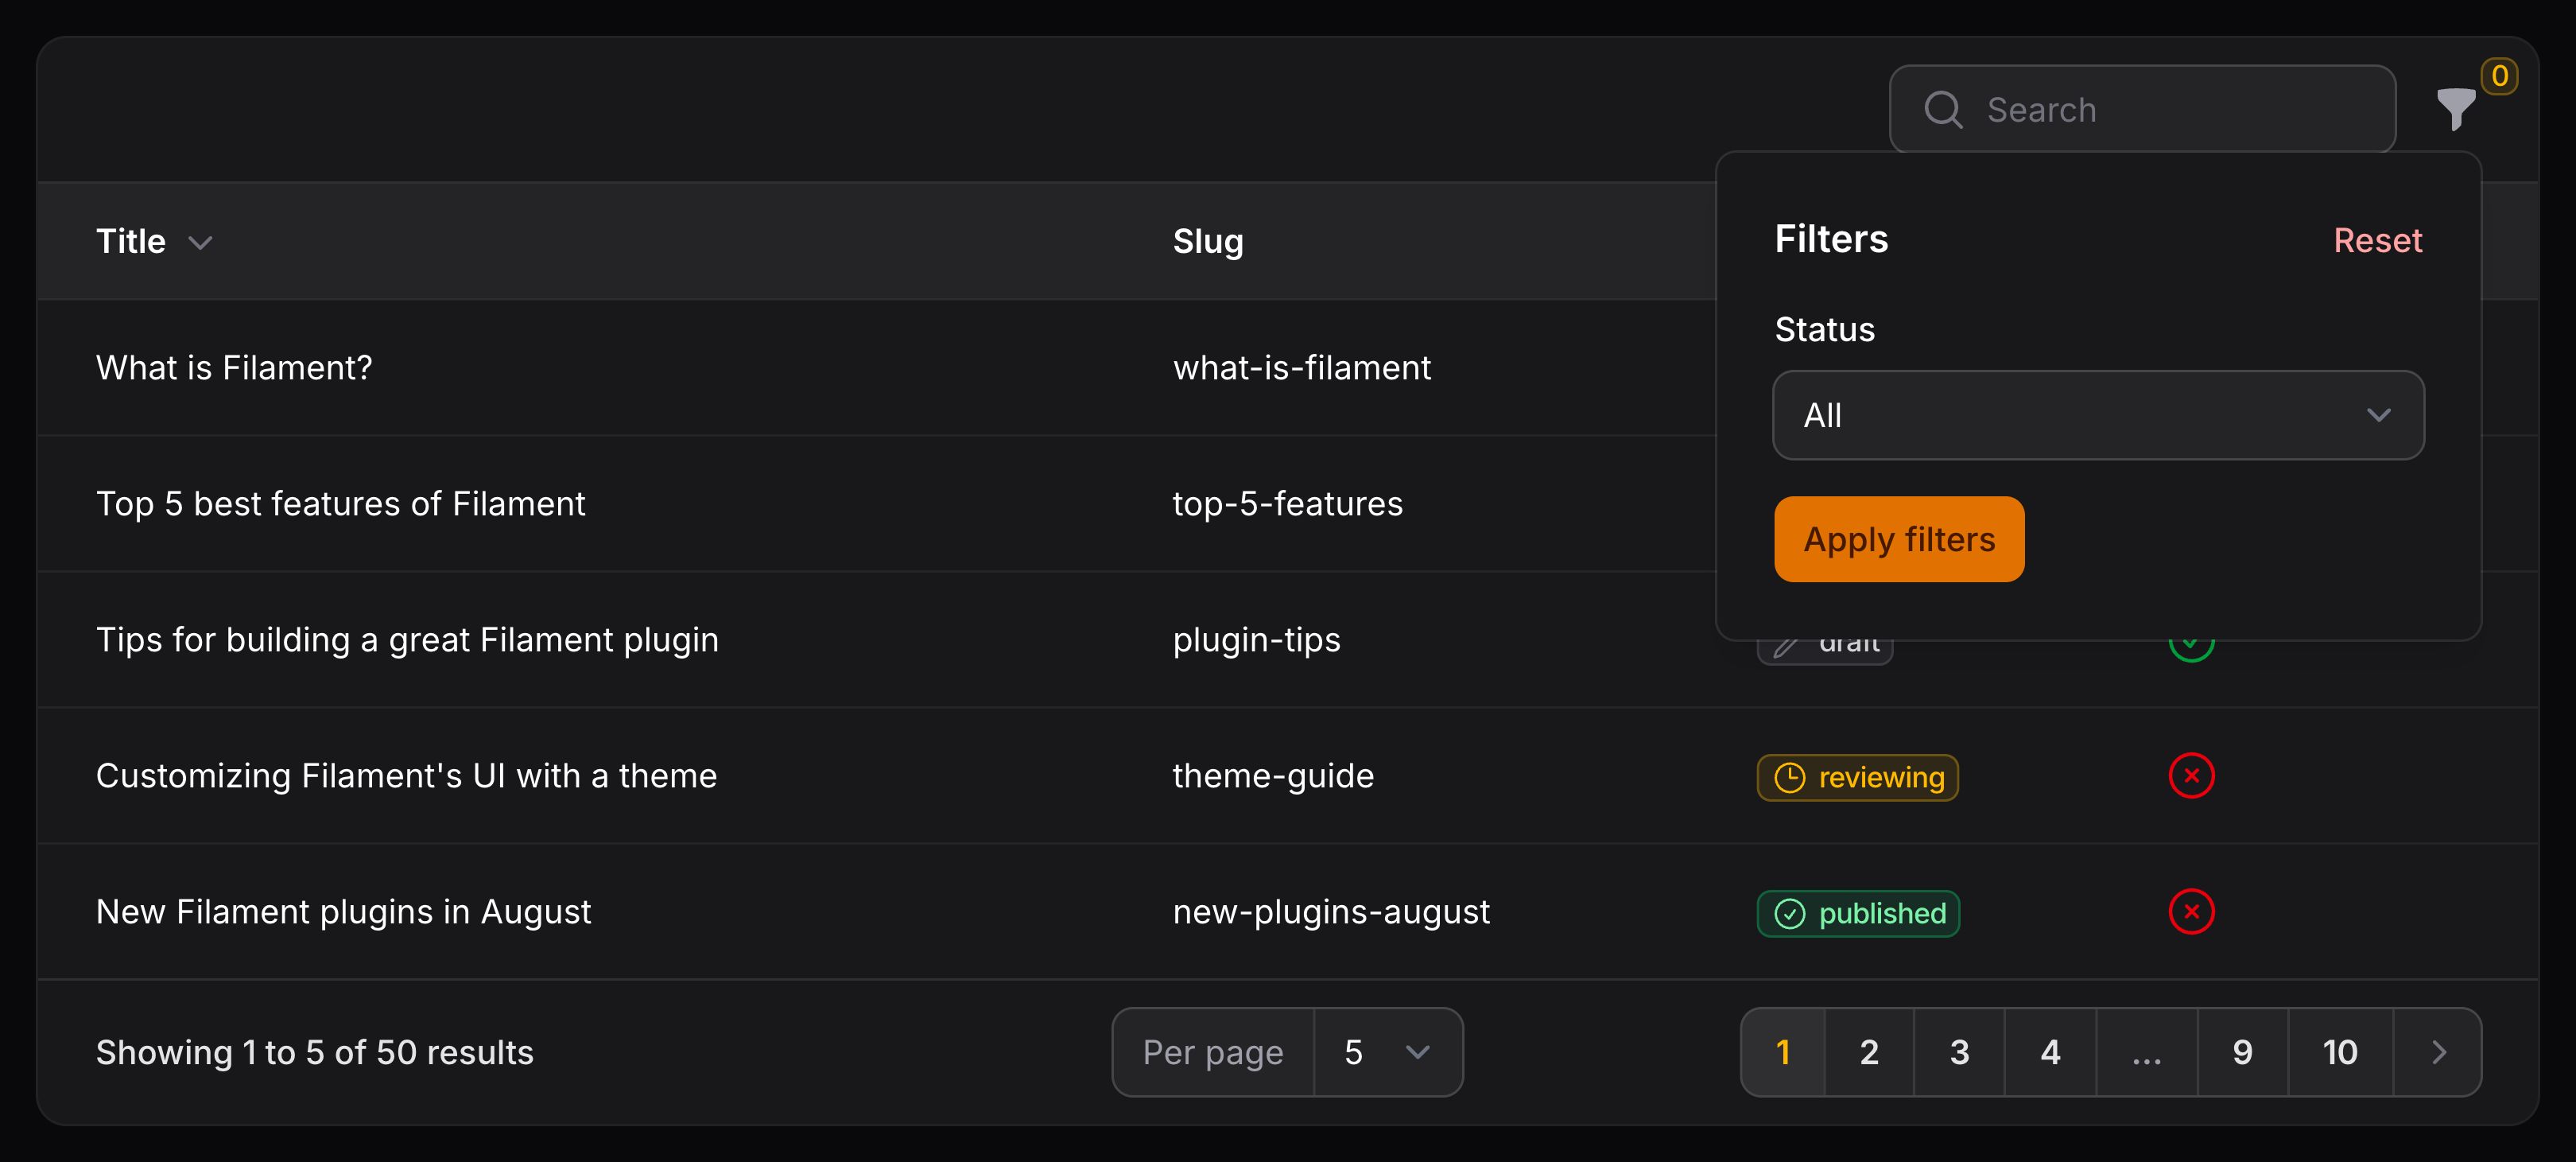Screen dimensions: 2576x1162
Task: Go to page 3
Action: [x=1959, y=1052]
